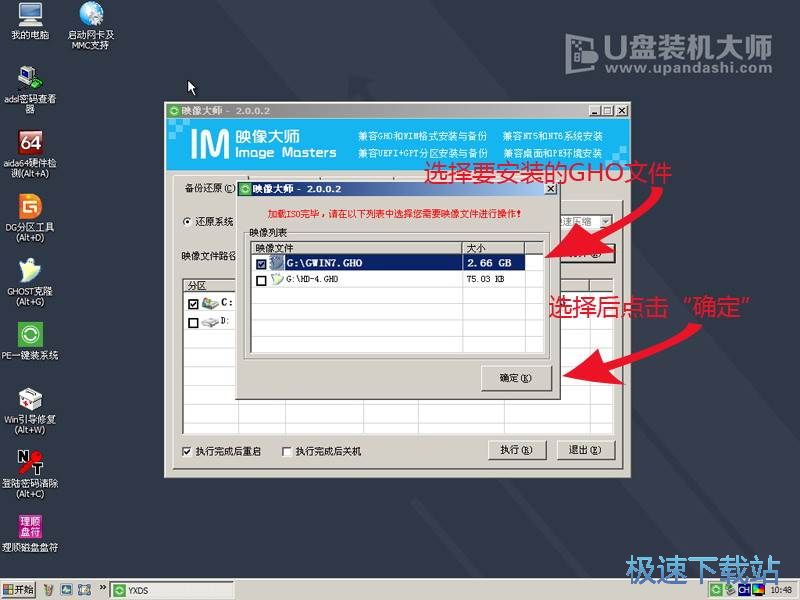
Task: Click the 分区 column header
Action: [210, 285]
